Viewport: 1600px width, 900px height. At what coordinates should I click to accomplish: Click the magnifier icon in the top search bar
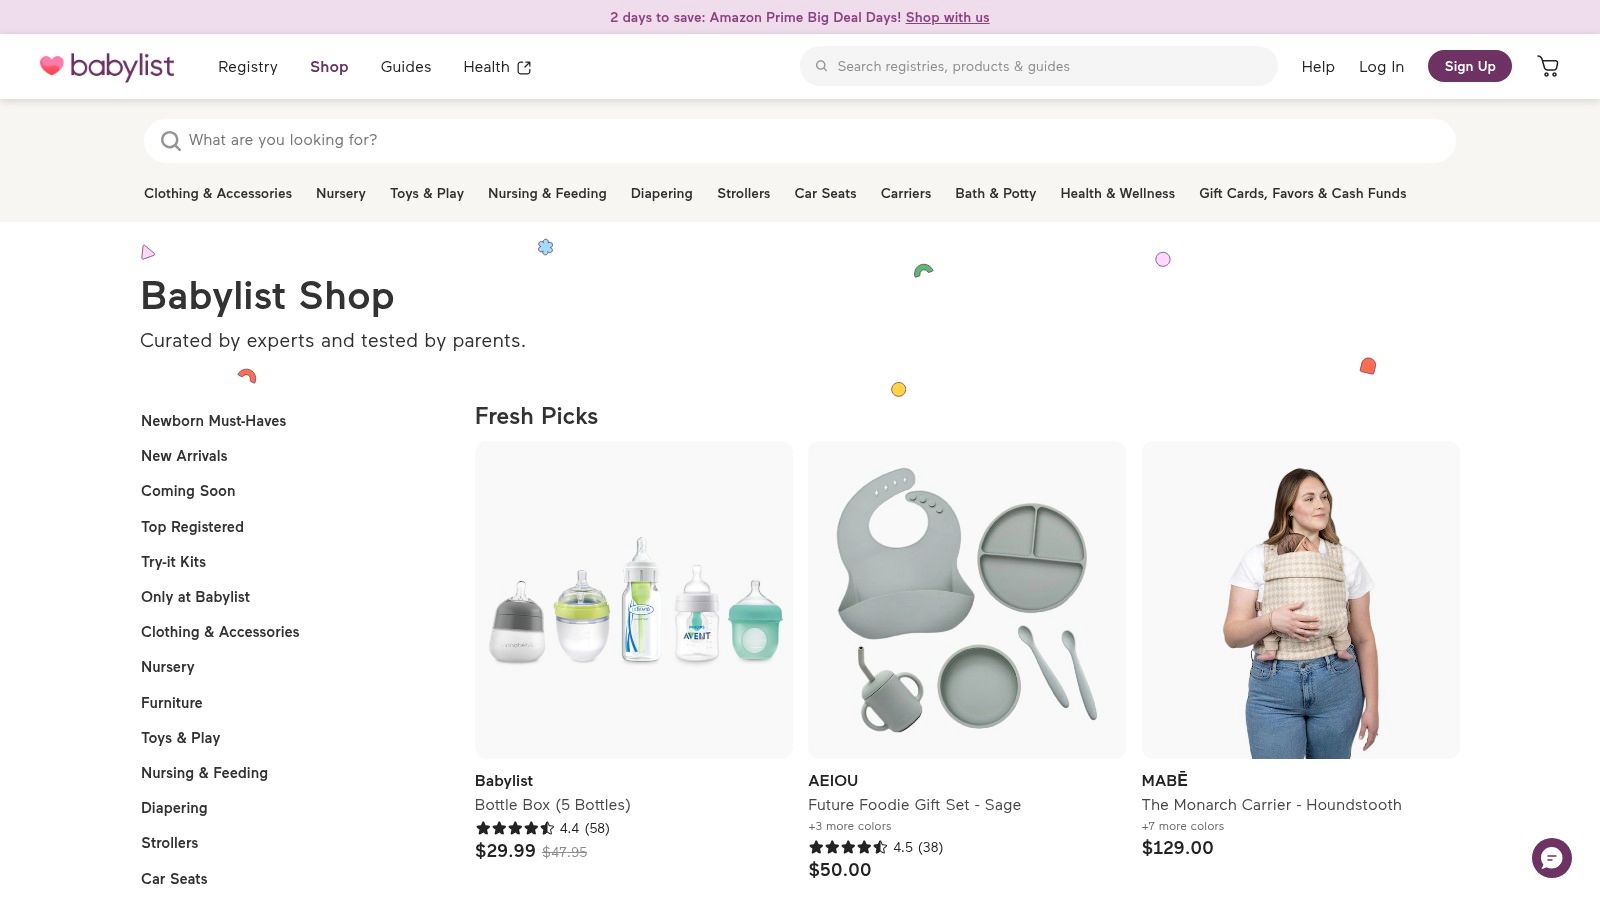click(x=820, y=66)
